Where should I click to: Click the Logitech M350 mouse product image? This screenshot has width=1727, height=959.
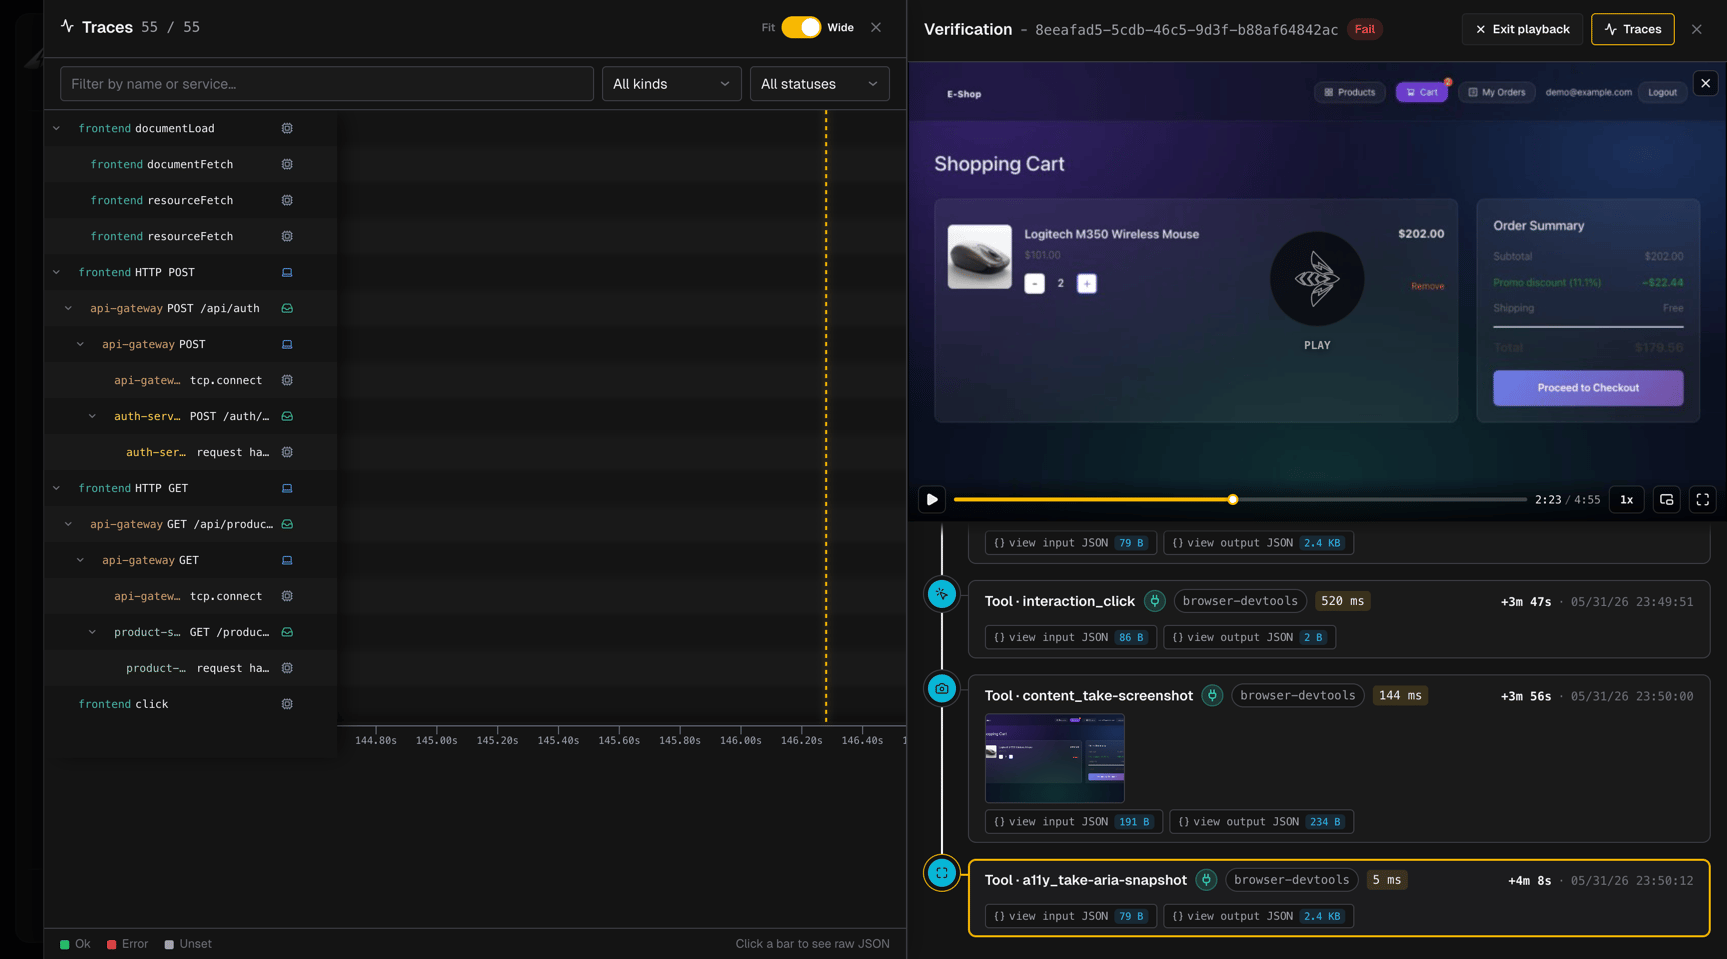[979, 257]
